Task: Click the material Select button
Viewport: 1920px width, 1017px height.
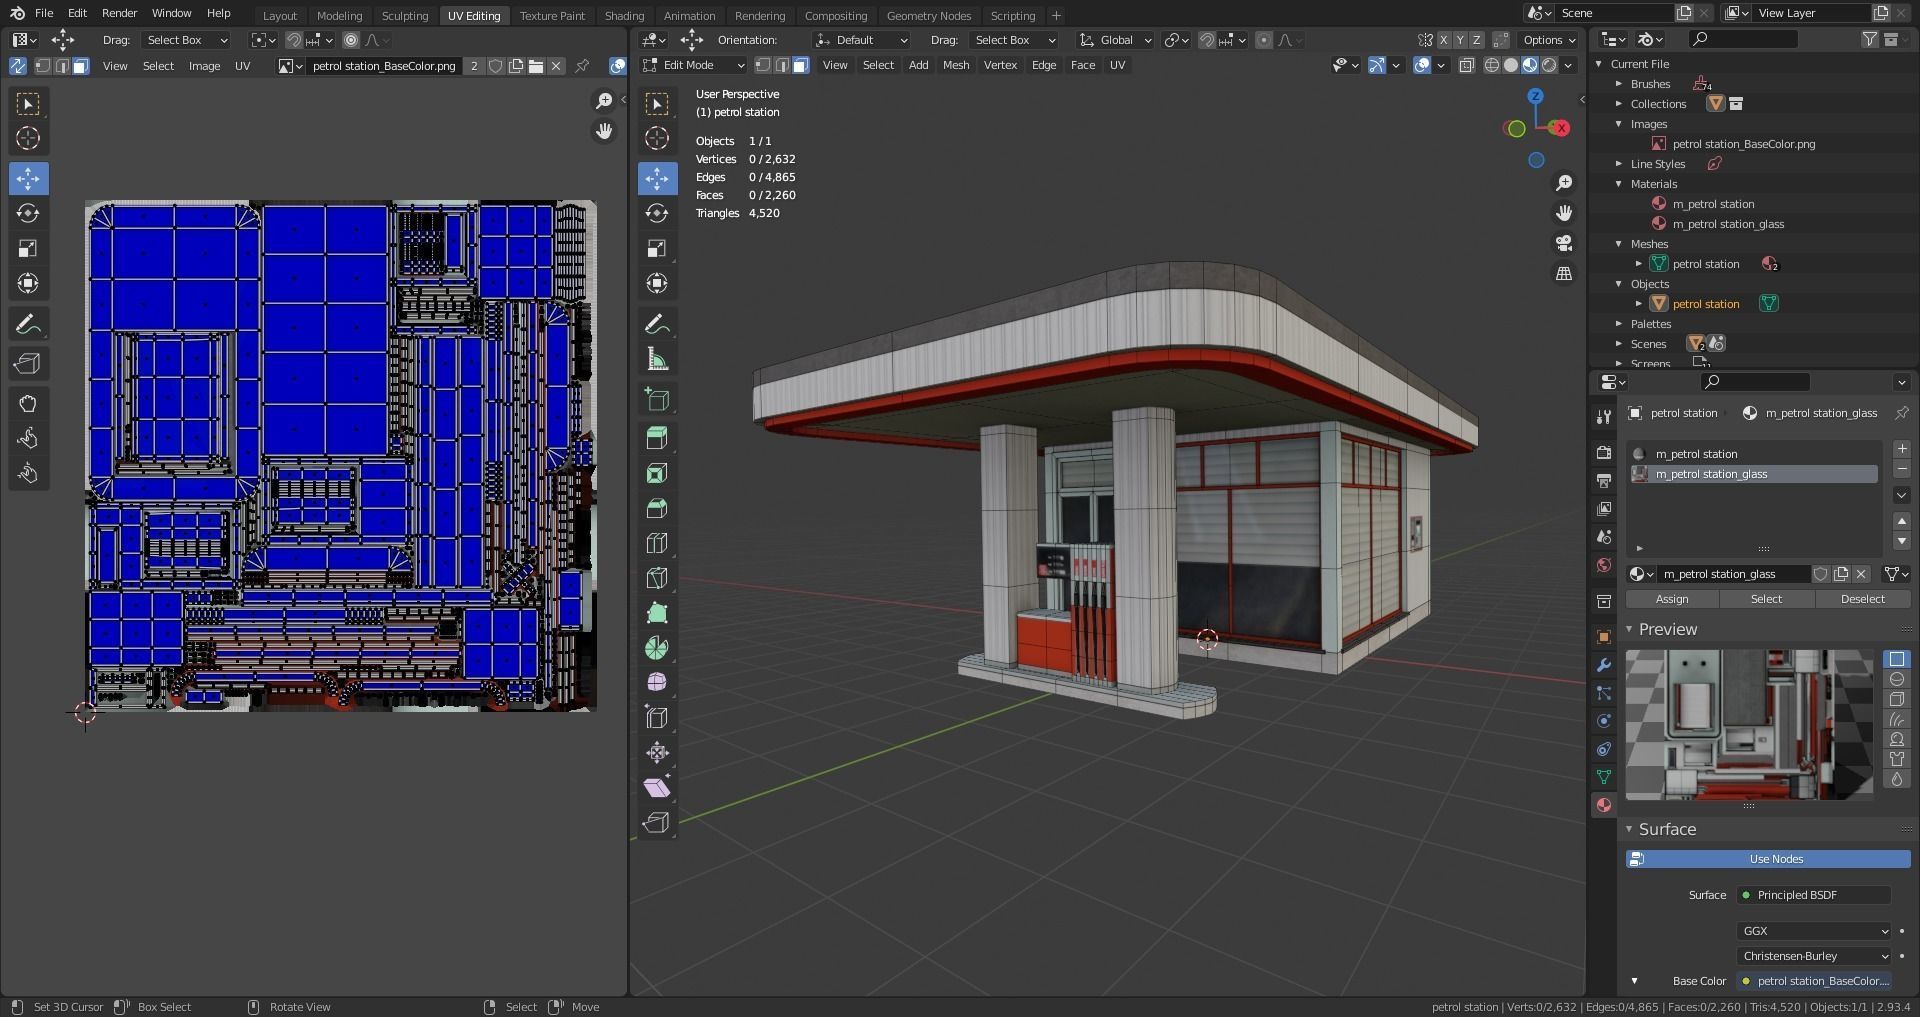Action: (x=1766, y=599)
